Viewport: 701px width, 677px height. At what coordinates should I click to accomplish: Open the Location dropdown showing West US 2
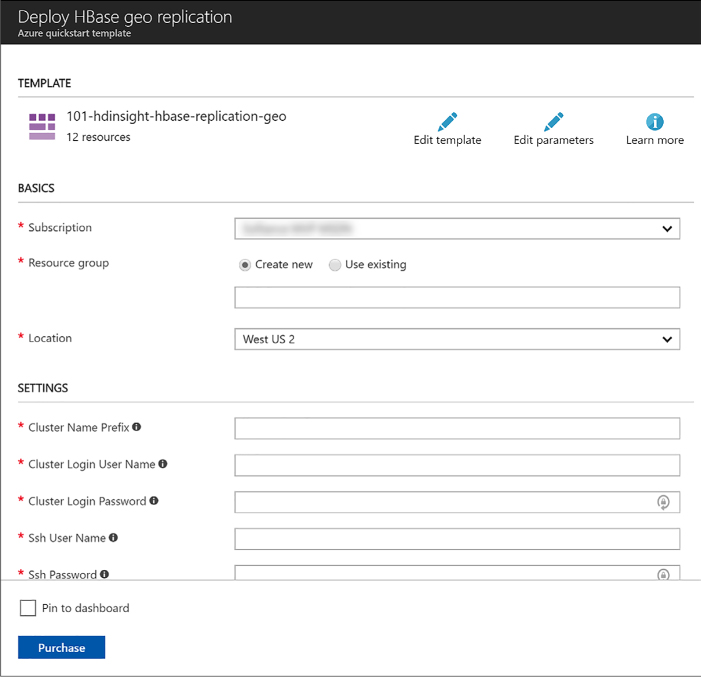[457, 339]
